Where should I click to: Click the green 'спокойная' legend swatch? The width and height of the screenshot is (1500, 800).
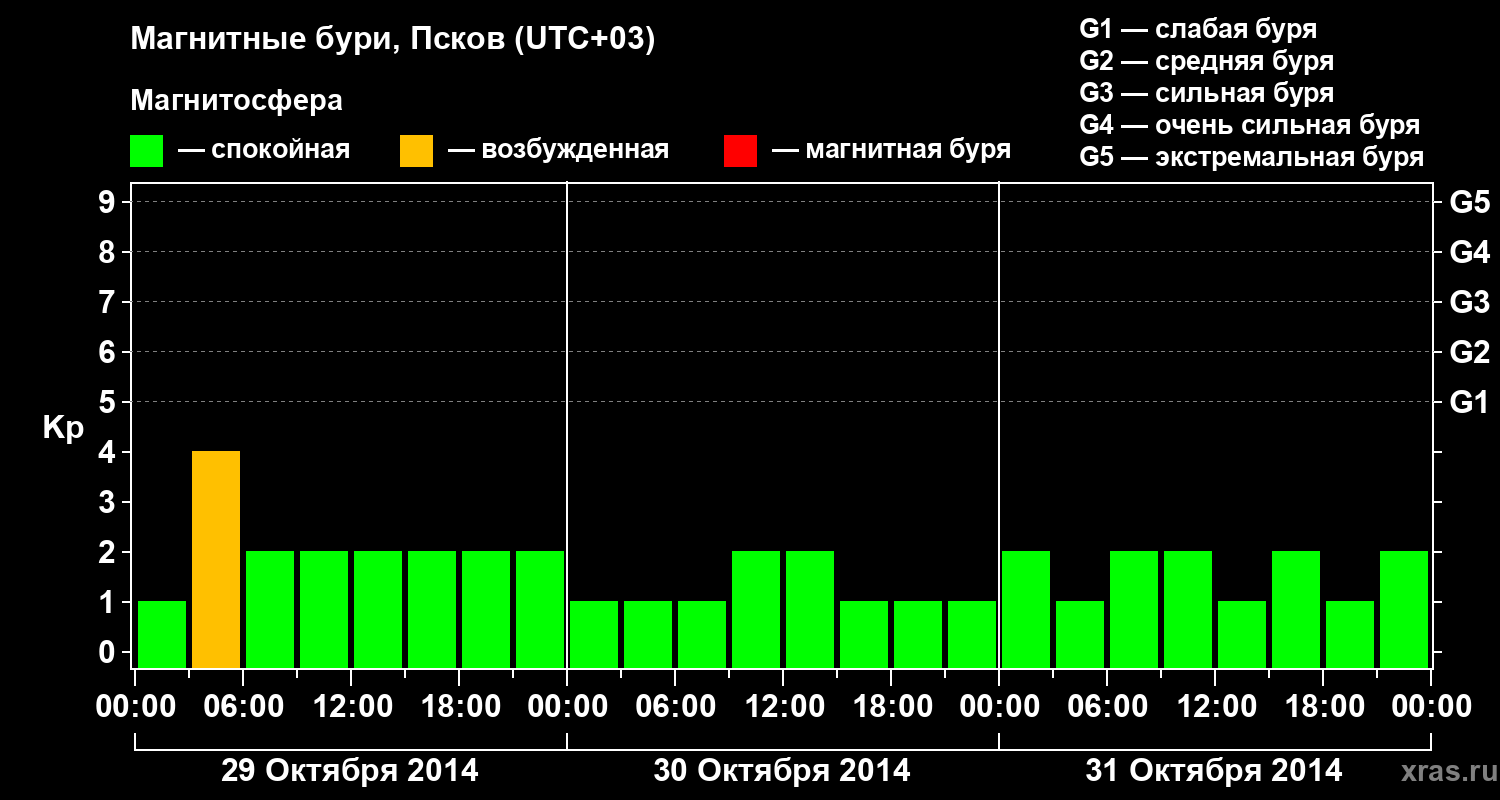(147, 151)
